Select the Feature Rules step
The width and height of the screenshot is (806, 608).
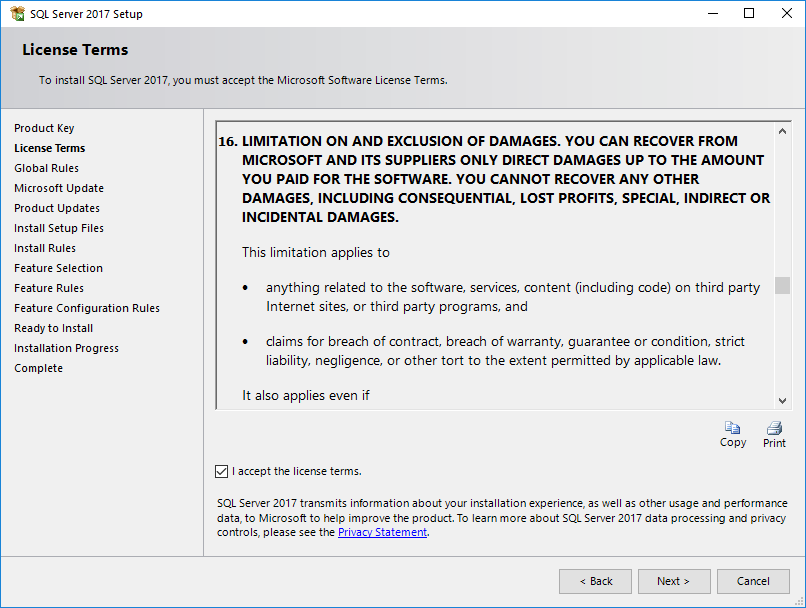49,288
